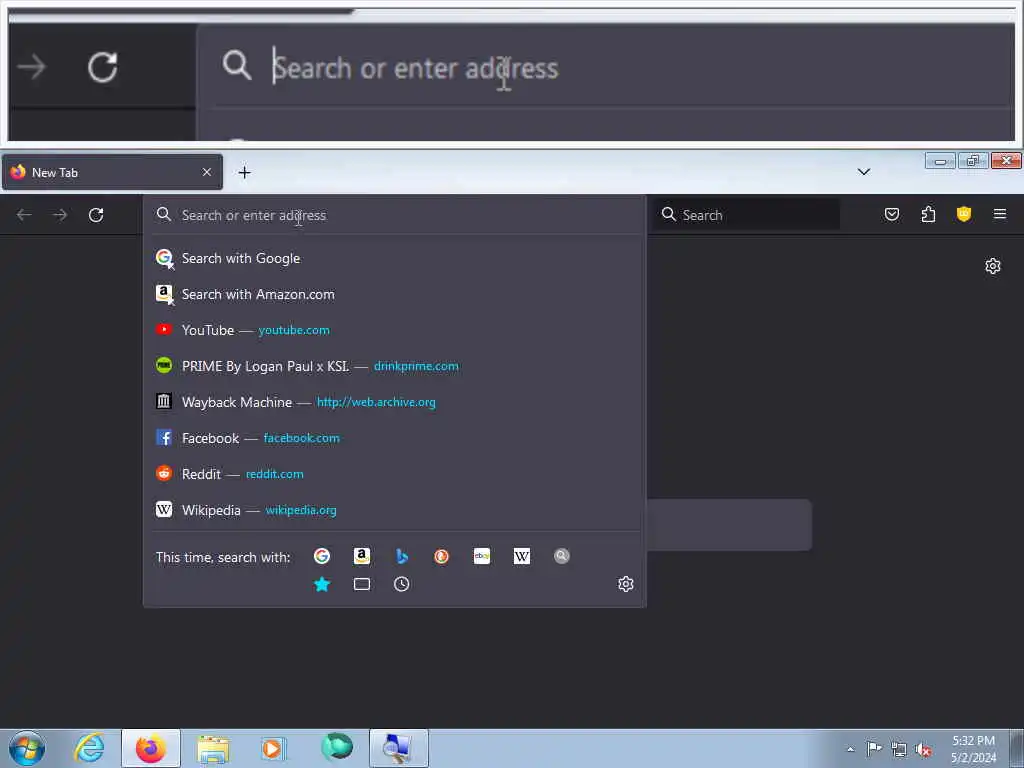Open the Wikipedia wikipedia.org suggestion
Viewport: 1024px width, 768px height.
point(394,510)
